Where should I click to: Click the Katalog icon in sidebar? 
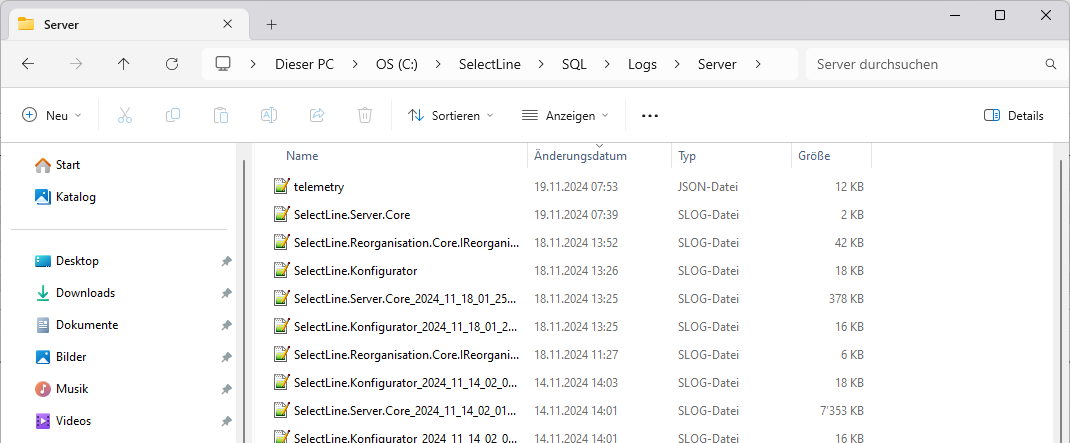(x=43, y=197)
